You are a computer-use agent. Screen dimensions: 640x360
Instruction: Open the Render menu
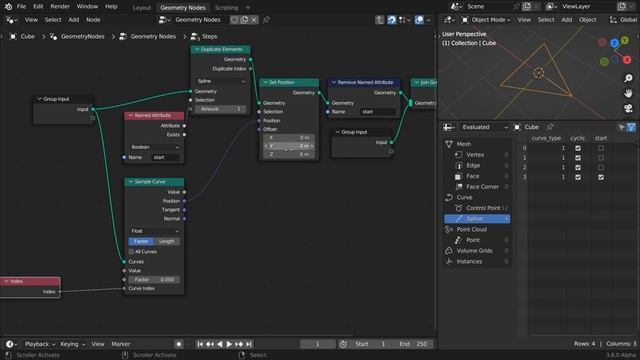point(60,7)
